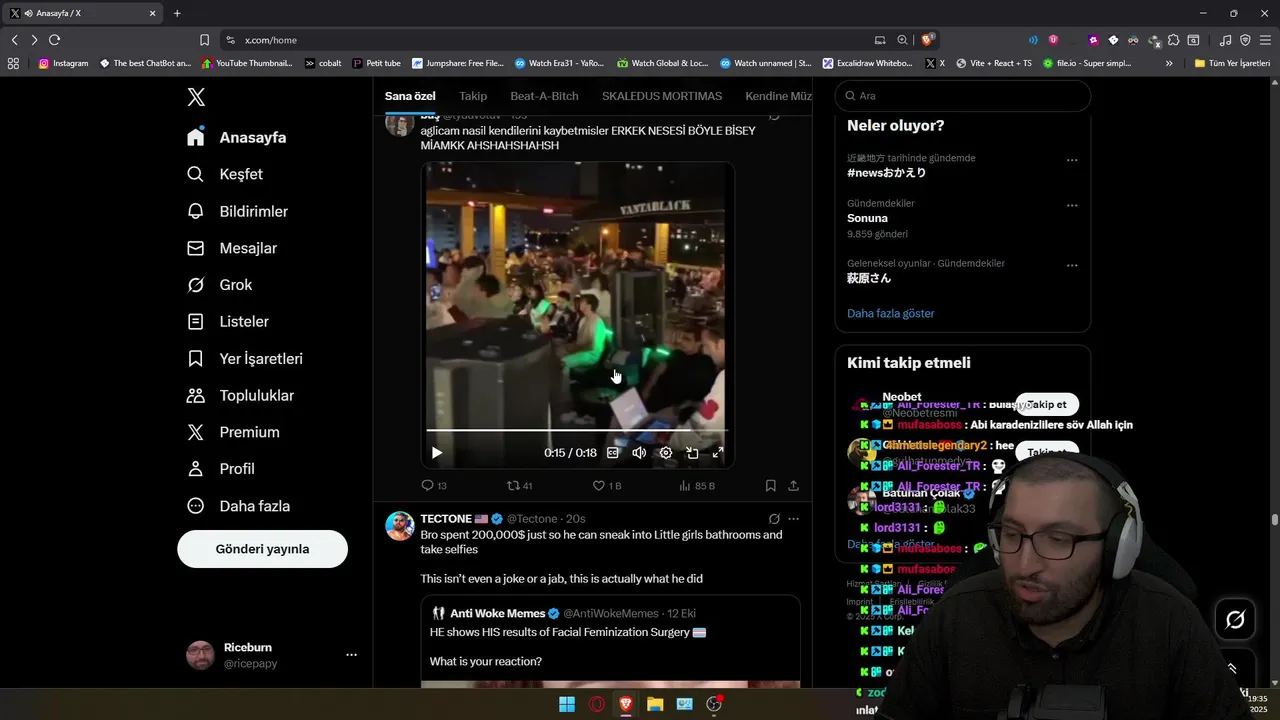The width and height of the screenshot is (1280, 720).
Task: Seek on the video progress bar
Action: pyautogui.click(x=577, y=430)
